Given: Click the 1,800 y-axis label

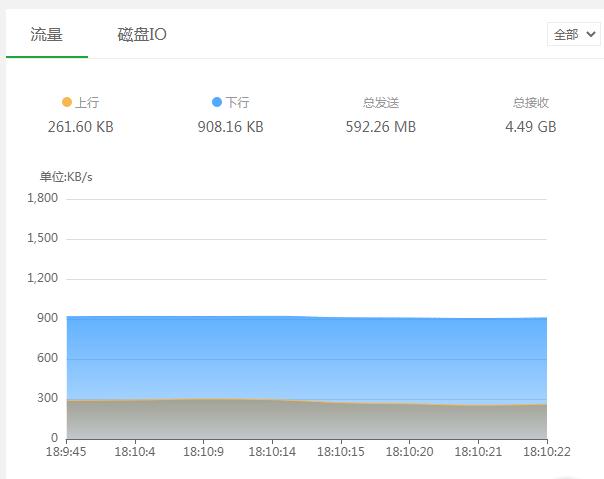Looking at the screenshot, I should coord(42,198).
